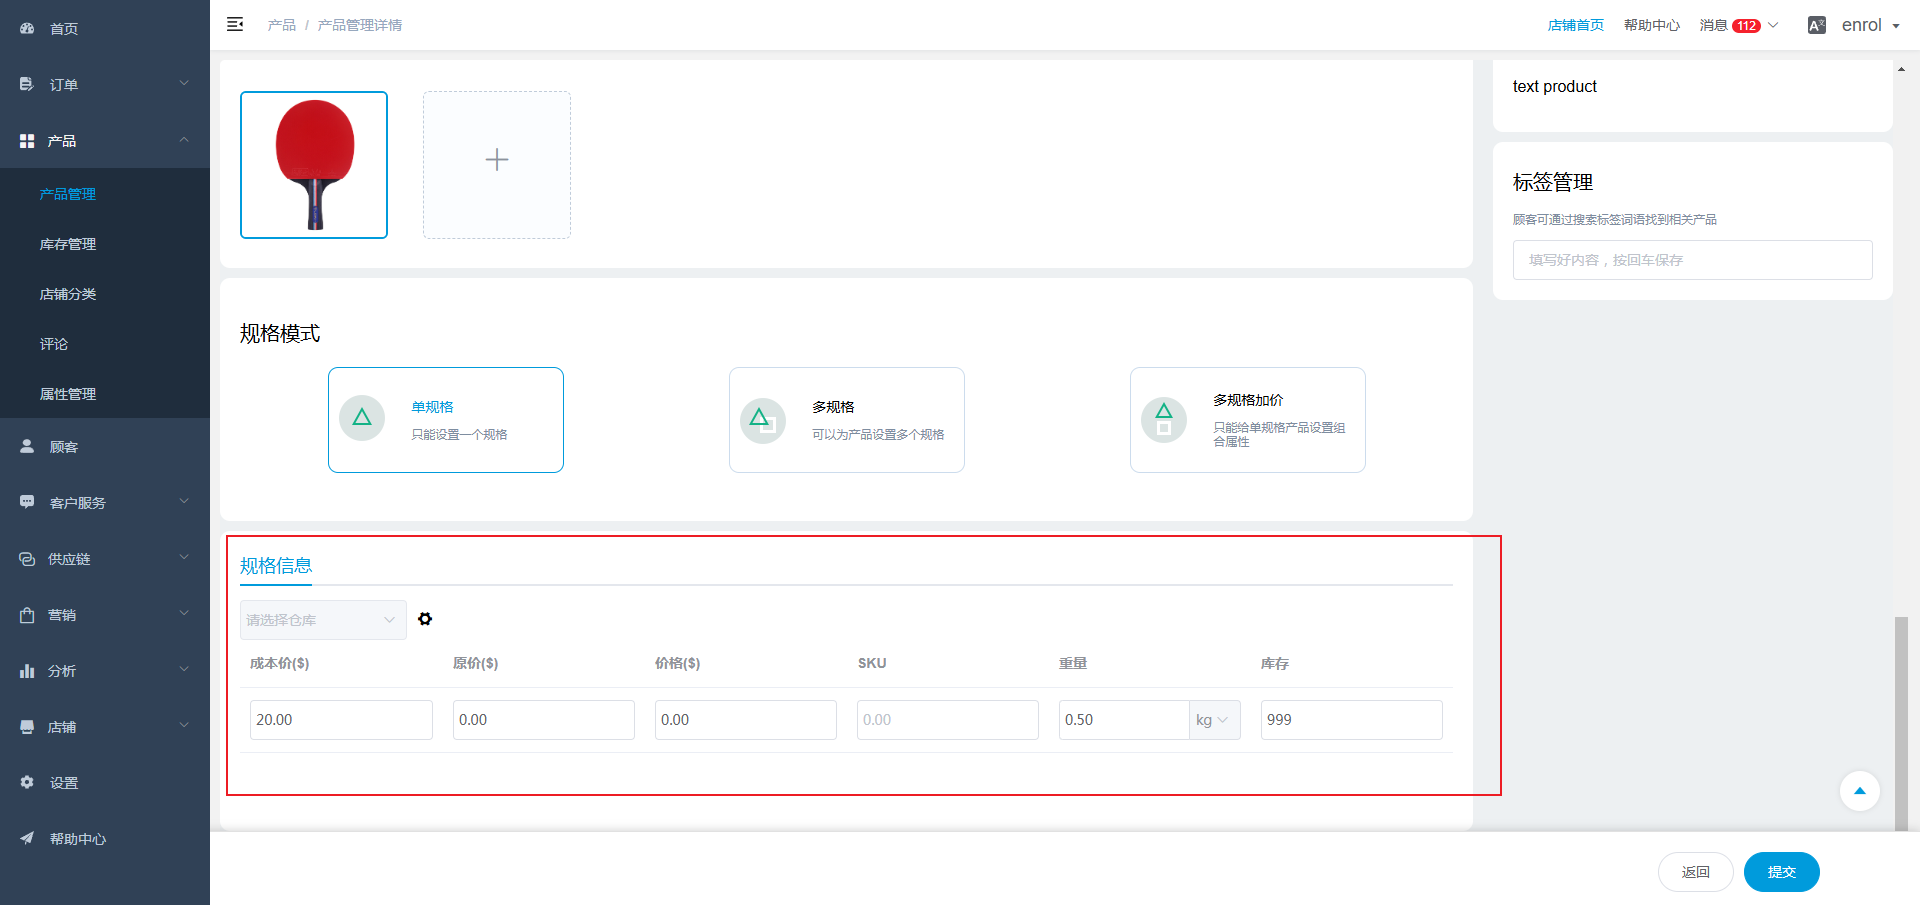Viewport: 1920px width, 905px height.
Task: Select the 单规格 single-spec mode
Action: click(446, 420)
